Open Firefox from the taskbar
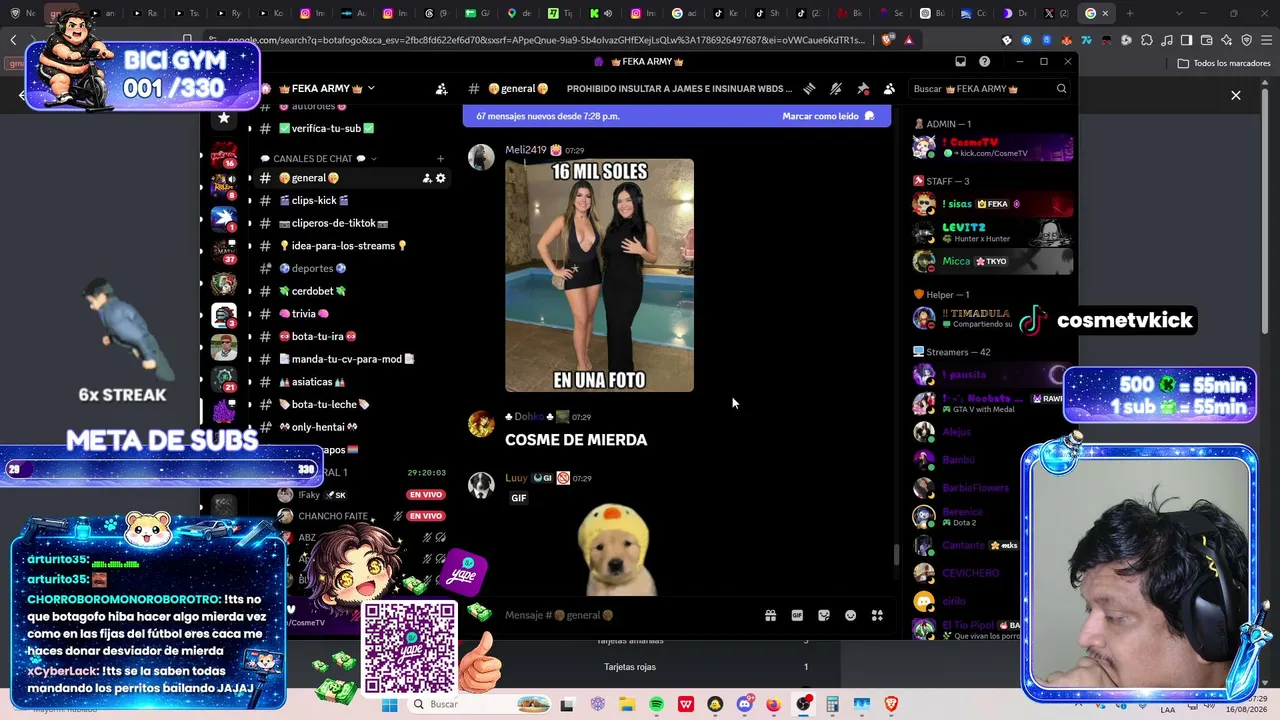 click(x=773, y=704)
